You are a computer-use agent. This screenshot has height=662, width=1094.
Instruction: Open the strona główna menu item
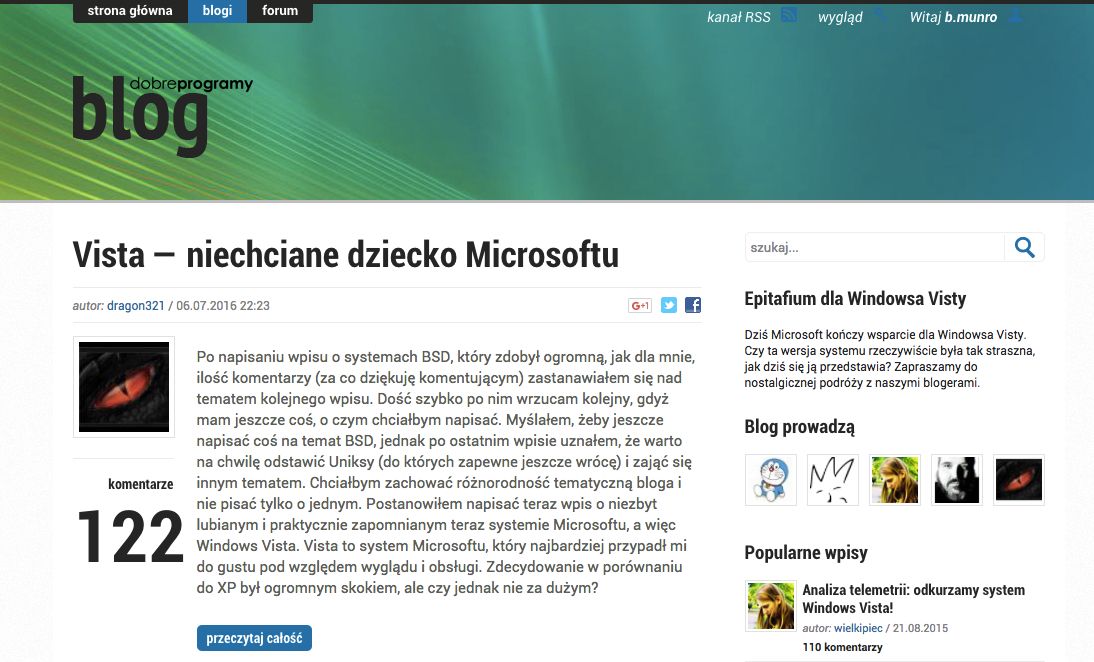tap(129, 11)
